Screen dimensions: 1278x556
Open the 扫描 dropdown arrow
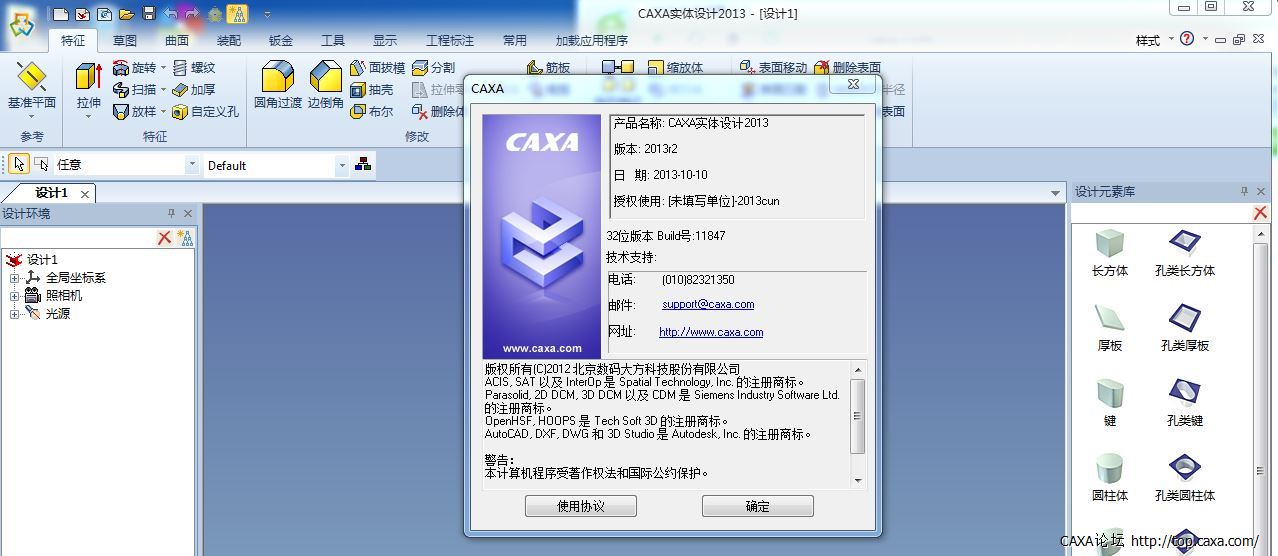tap(163, 91)
